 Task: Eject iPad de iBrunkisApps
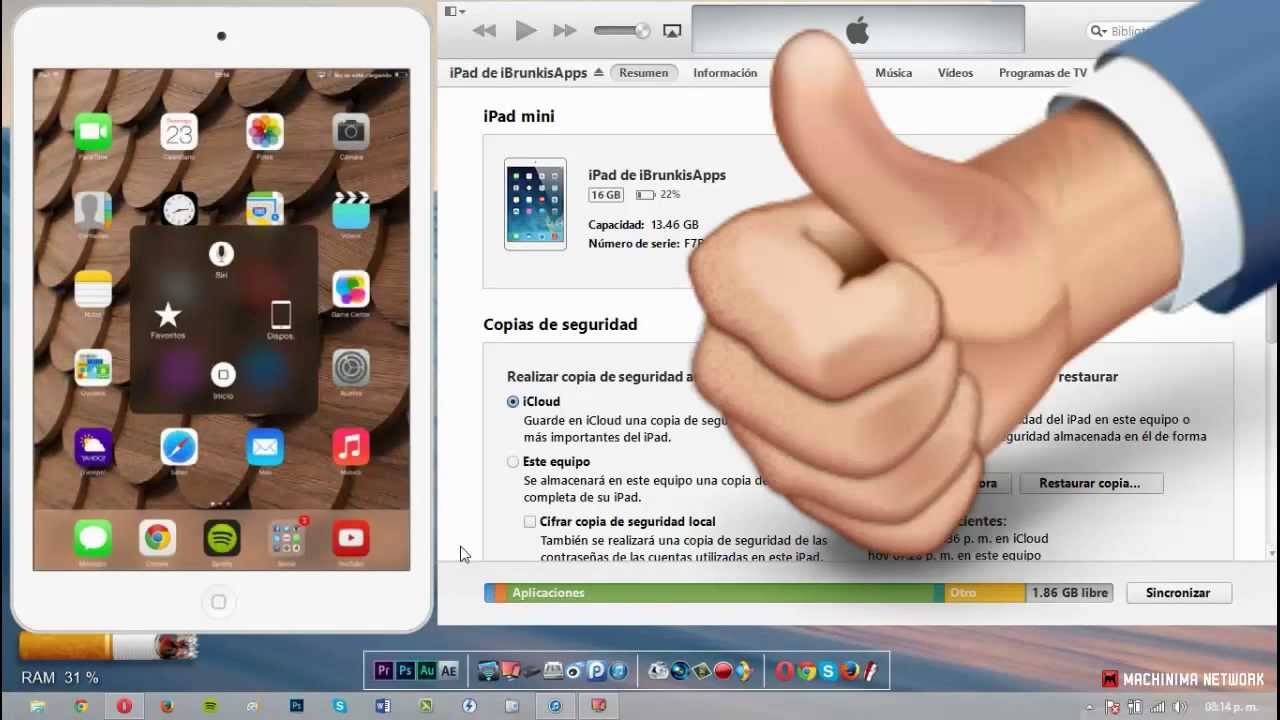pos(599,73)
